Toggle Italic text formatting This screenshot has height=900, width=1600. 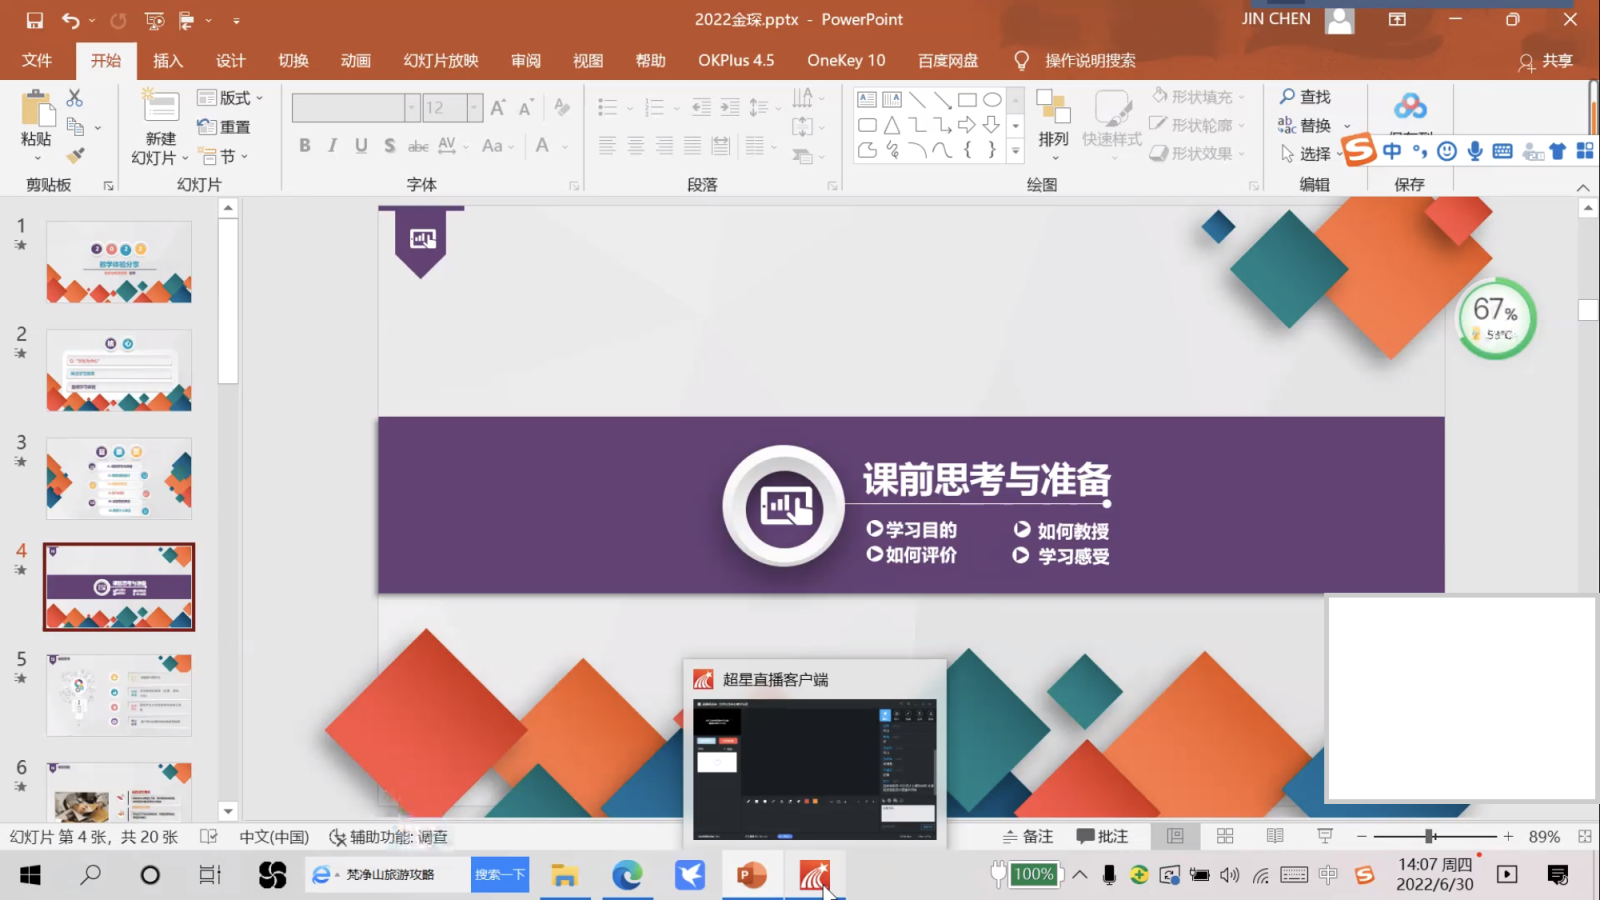point(332,146)
